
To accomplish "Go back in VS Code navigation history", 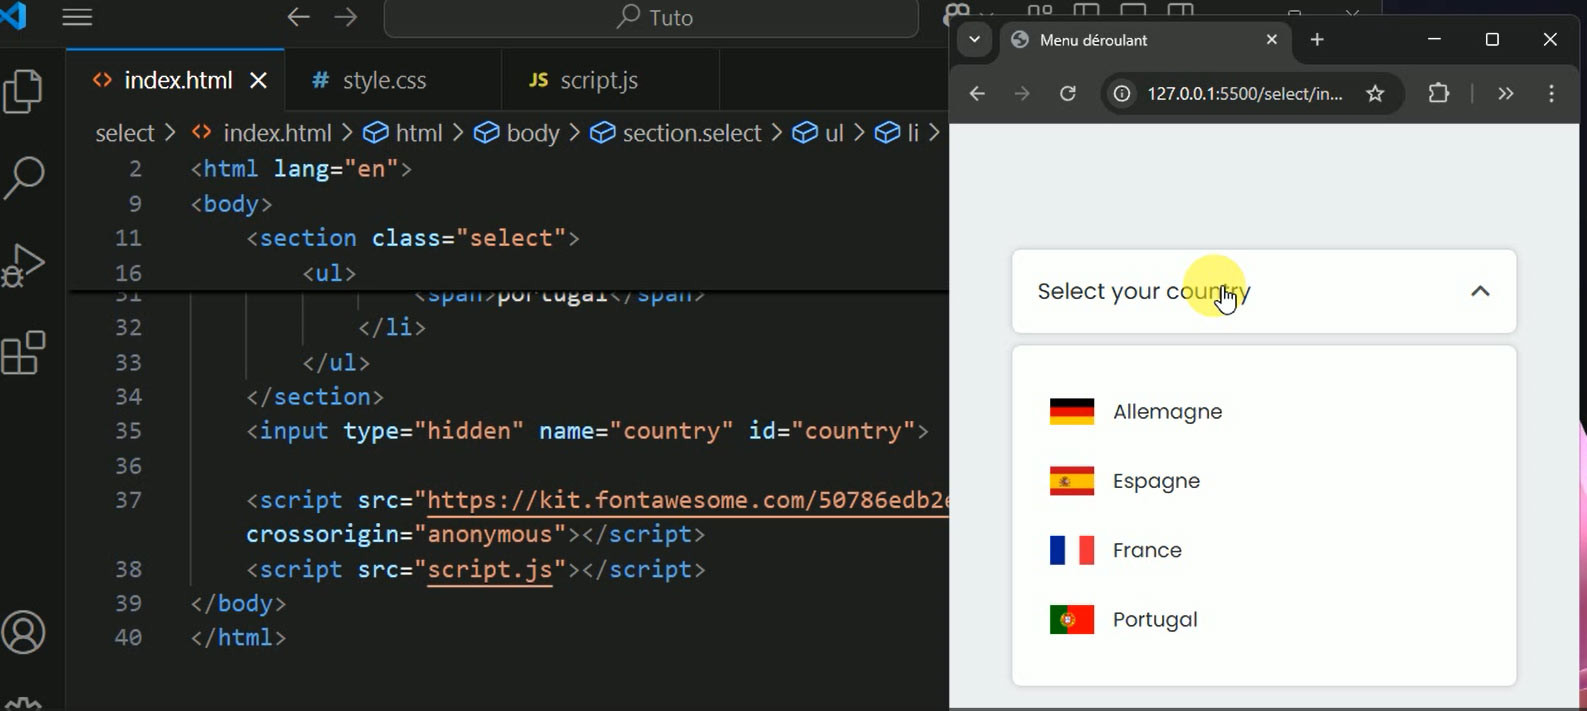I will pos(298,17).
